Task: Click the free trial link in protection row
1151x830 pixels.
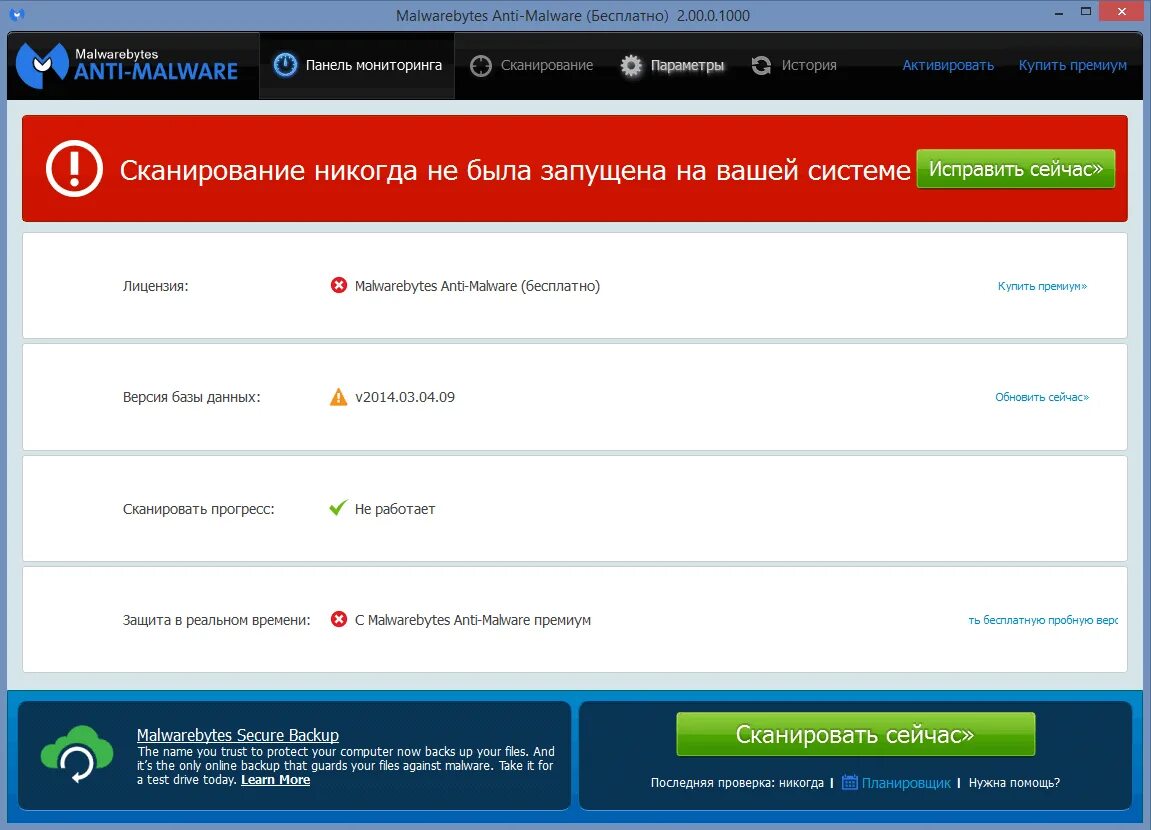Action: [x=1043, y=620]
